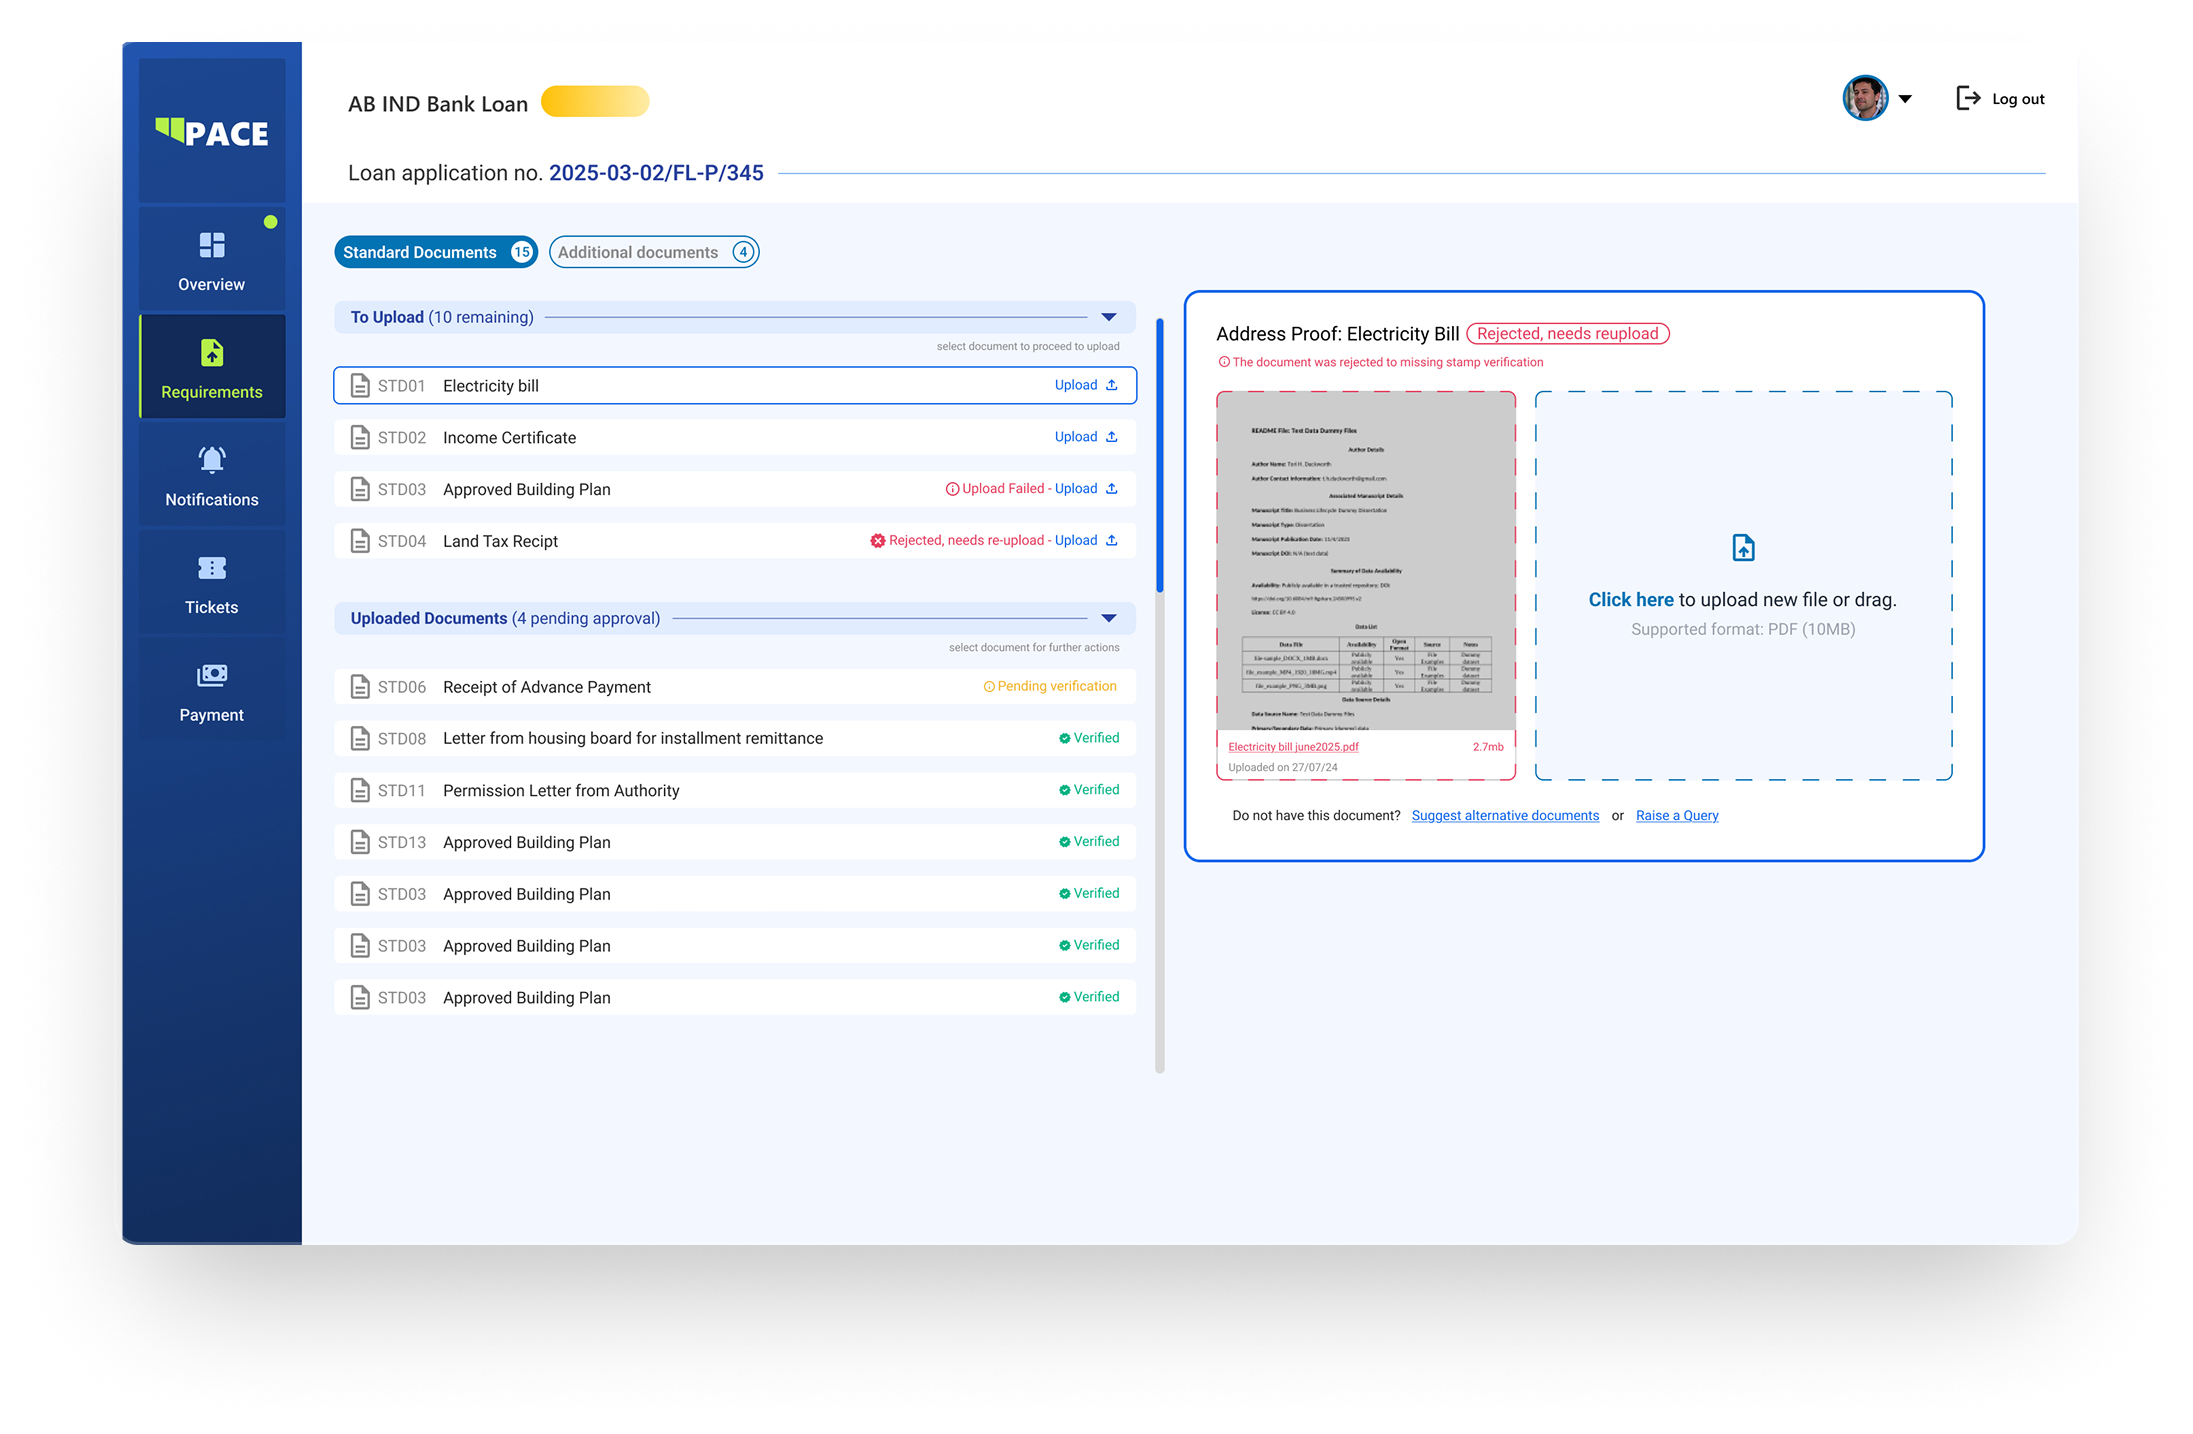Click the 'Rejected, needs reupload' badge
This screenshot has width=2193, height=1434.
click(1567, 334)
